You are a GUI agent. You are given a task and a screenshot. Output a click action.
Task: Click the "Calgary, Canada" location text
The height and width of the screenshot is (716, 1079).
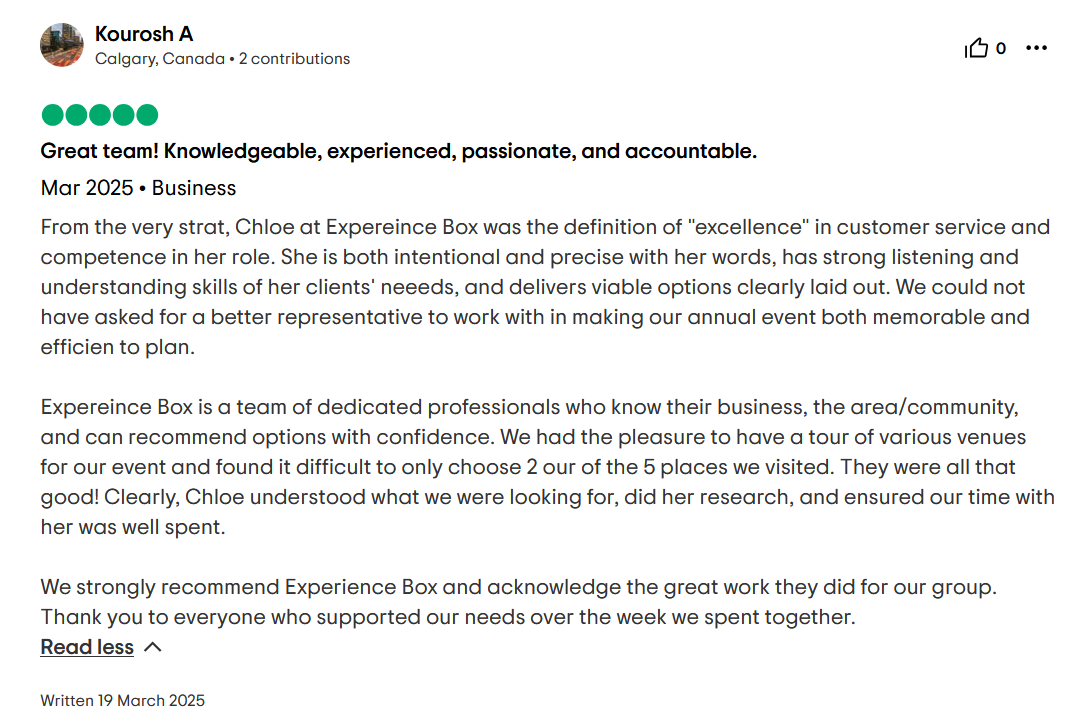pos(160,59)
